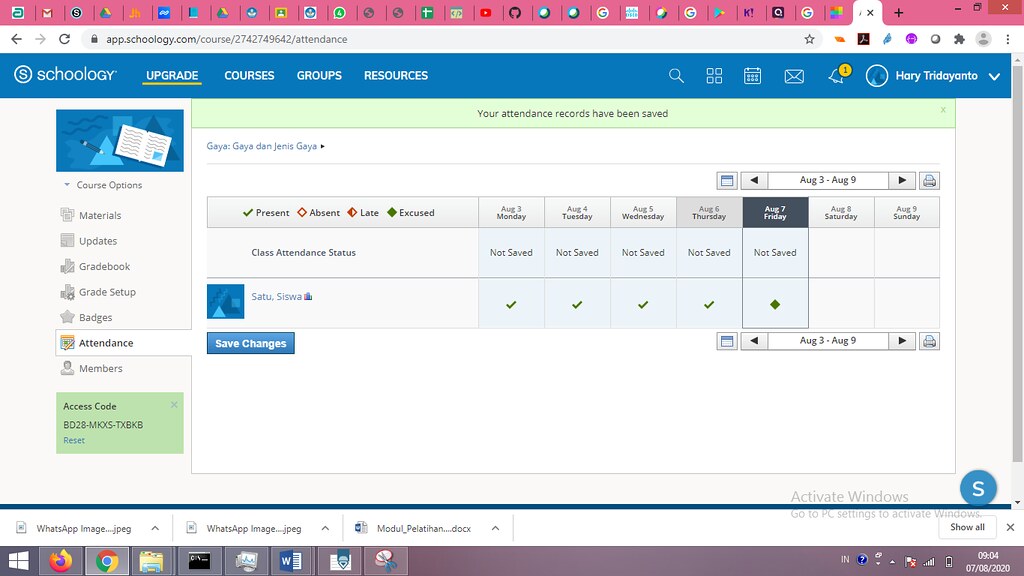The width and height of the screenshot is (1024, 576).
Task: Open the apps grid icon in header
Action: click(x=714, y=76)
